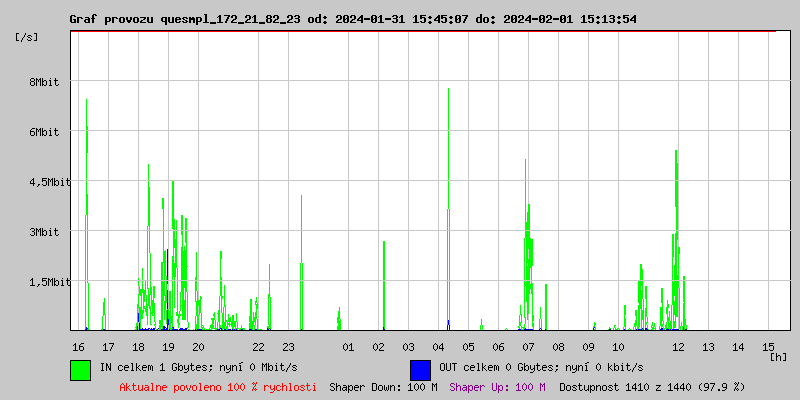Select hour 23 on the time axis

288,347
